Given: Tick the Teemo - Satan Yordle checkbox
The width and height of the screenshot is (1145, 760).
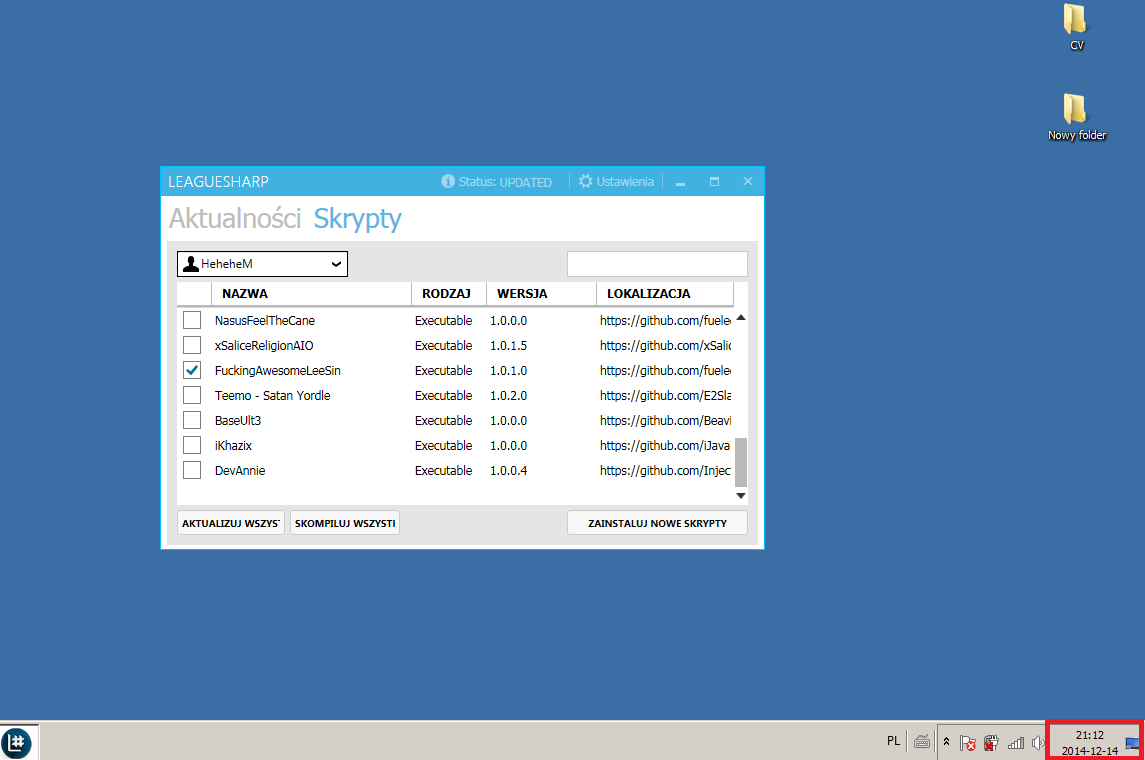Looking at the screenshot, I should pos(192,395).
